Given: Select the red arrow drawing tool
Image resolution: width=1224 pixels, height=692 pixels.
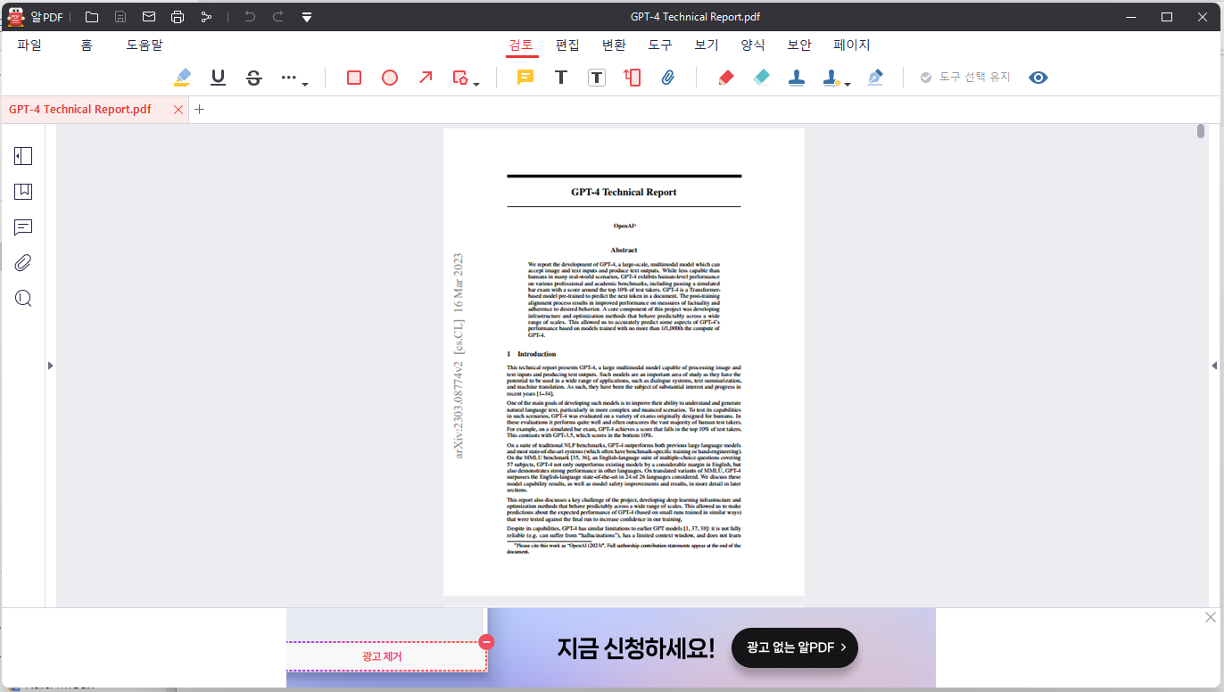Looking at the screenshot, I should point(426,77).
